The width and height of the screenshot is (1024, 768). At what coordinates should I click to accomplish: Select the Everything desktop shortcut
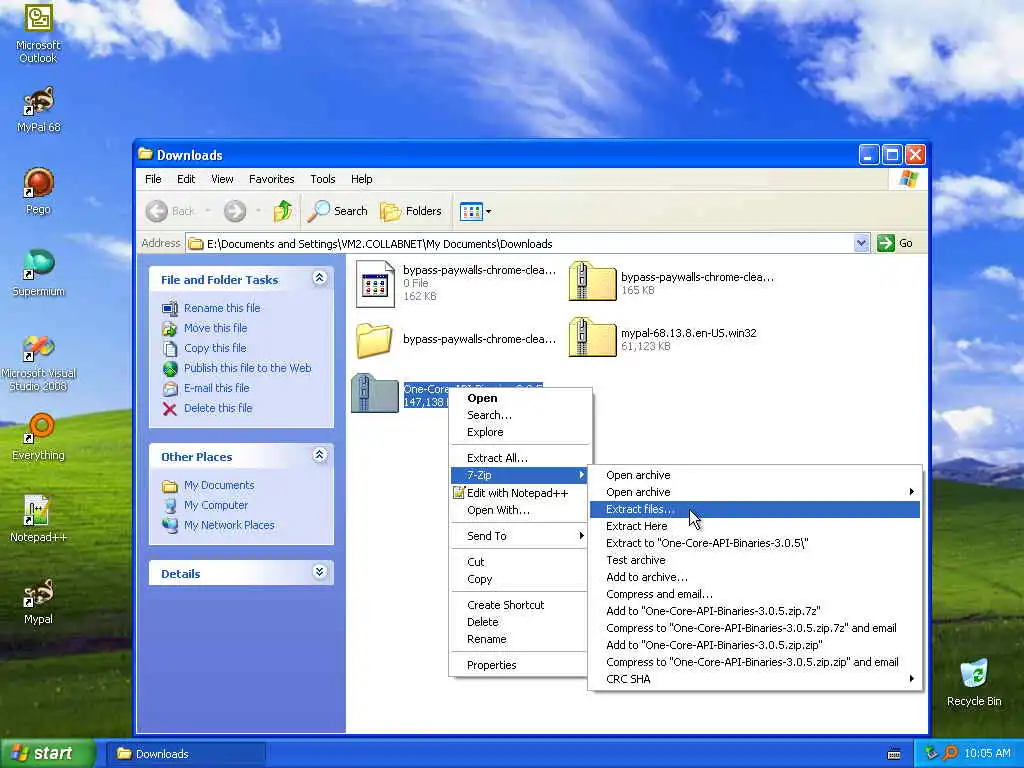(x=38, y=437)
